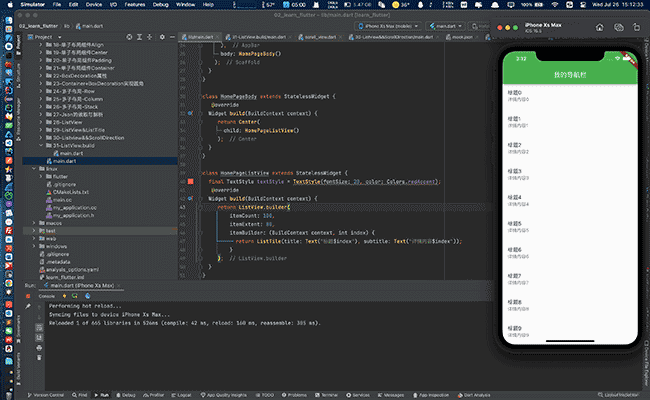
Task: Clear console with trash icon
Action: click(x=39, y=357)
